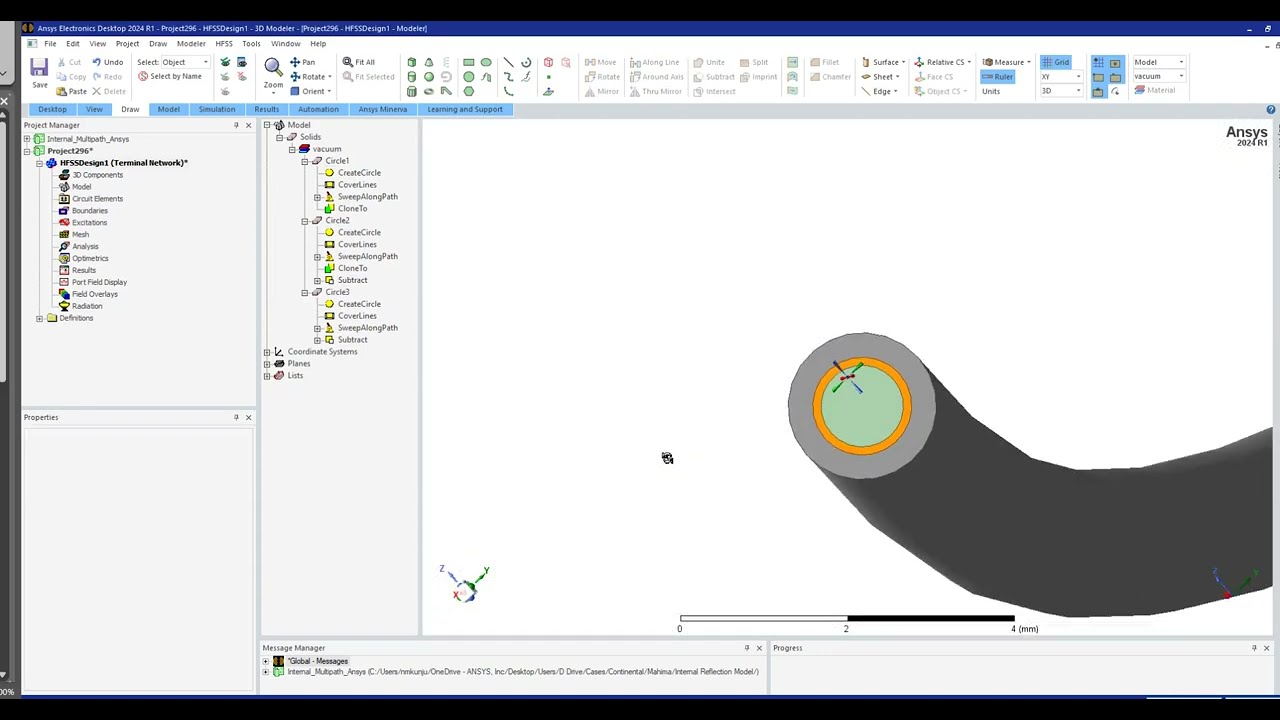1280x720 pixels.
Task: Open the Orient dropdown
Action: 329,91
